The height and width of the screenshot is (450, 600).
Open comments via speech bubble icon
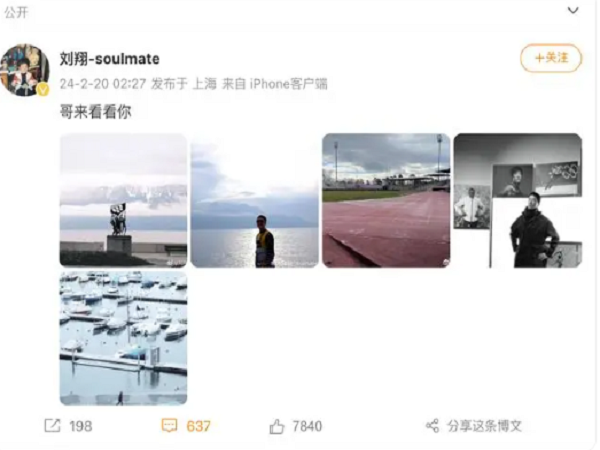[x=169, y=426]
